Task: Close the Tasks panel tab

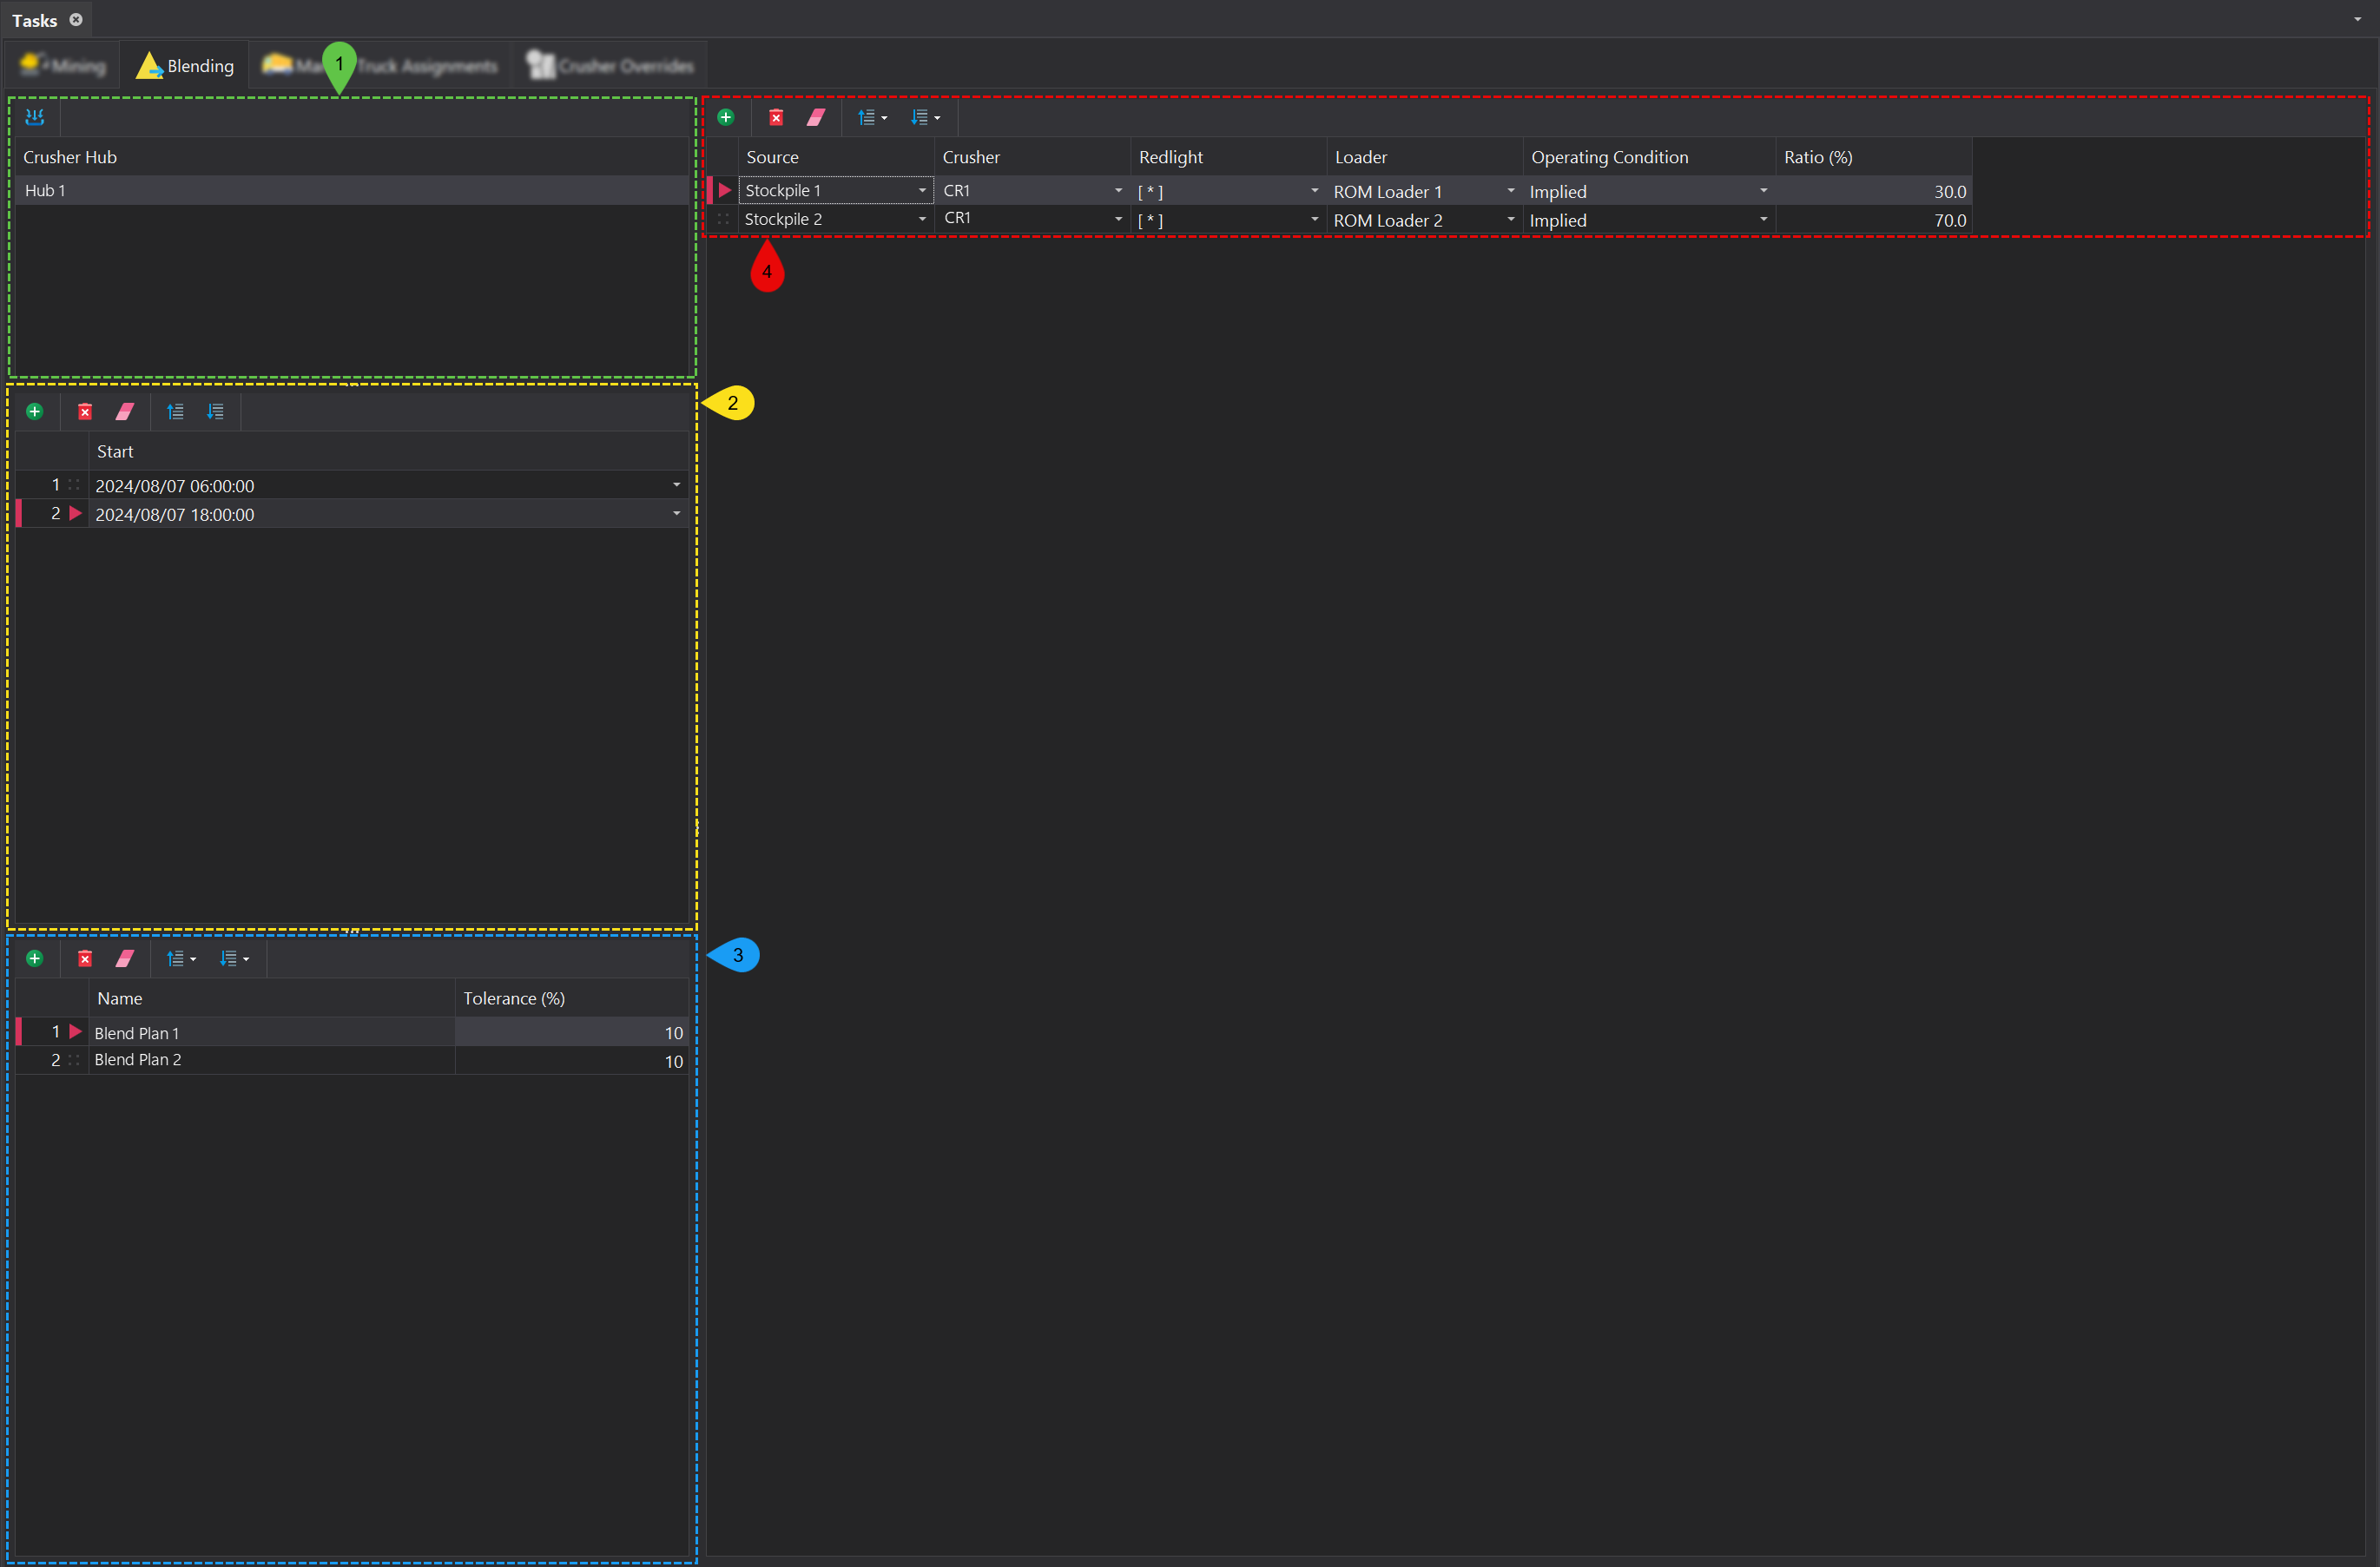Action: point(76,20)
